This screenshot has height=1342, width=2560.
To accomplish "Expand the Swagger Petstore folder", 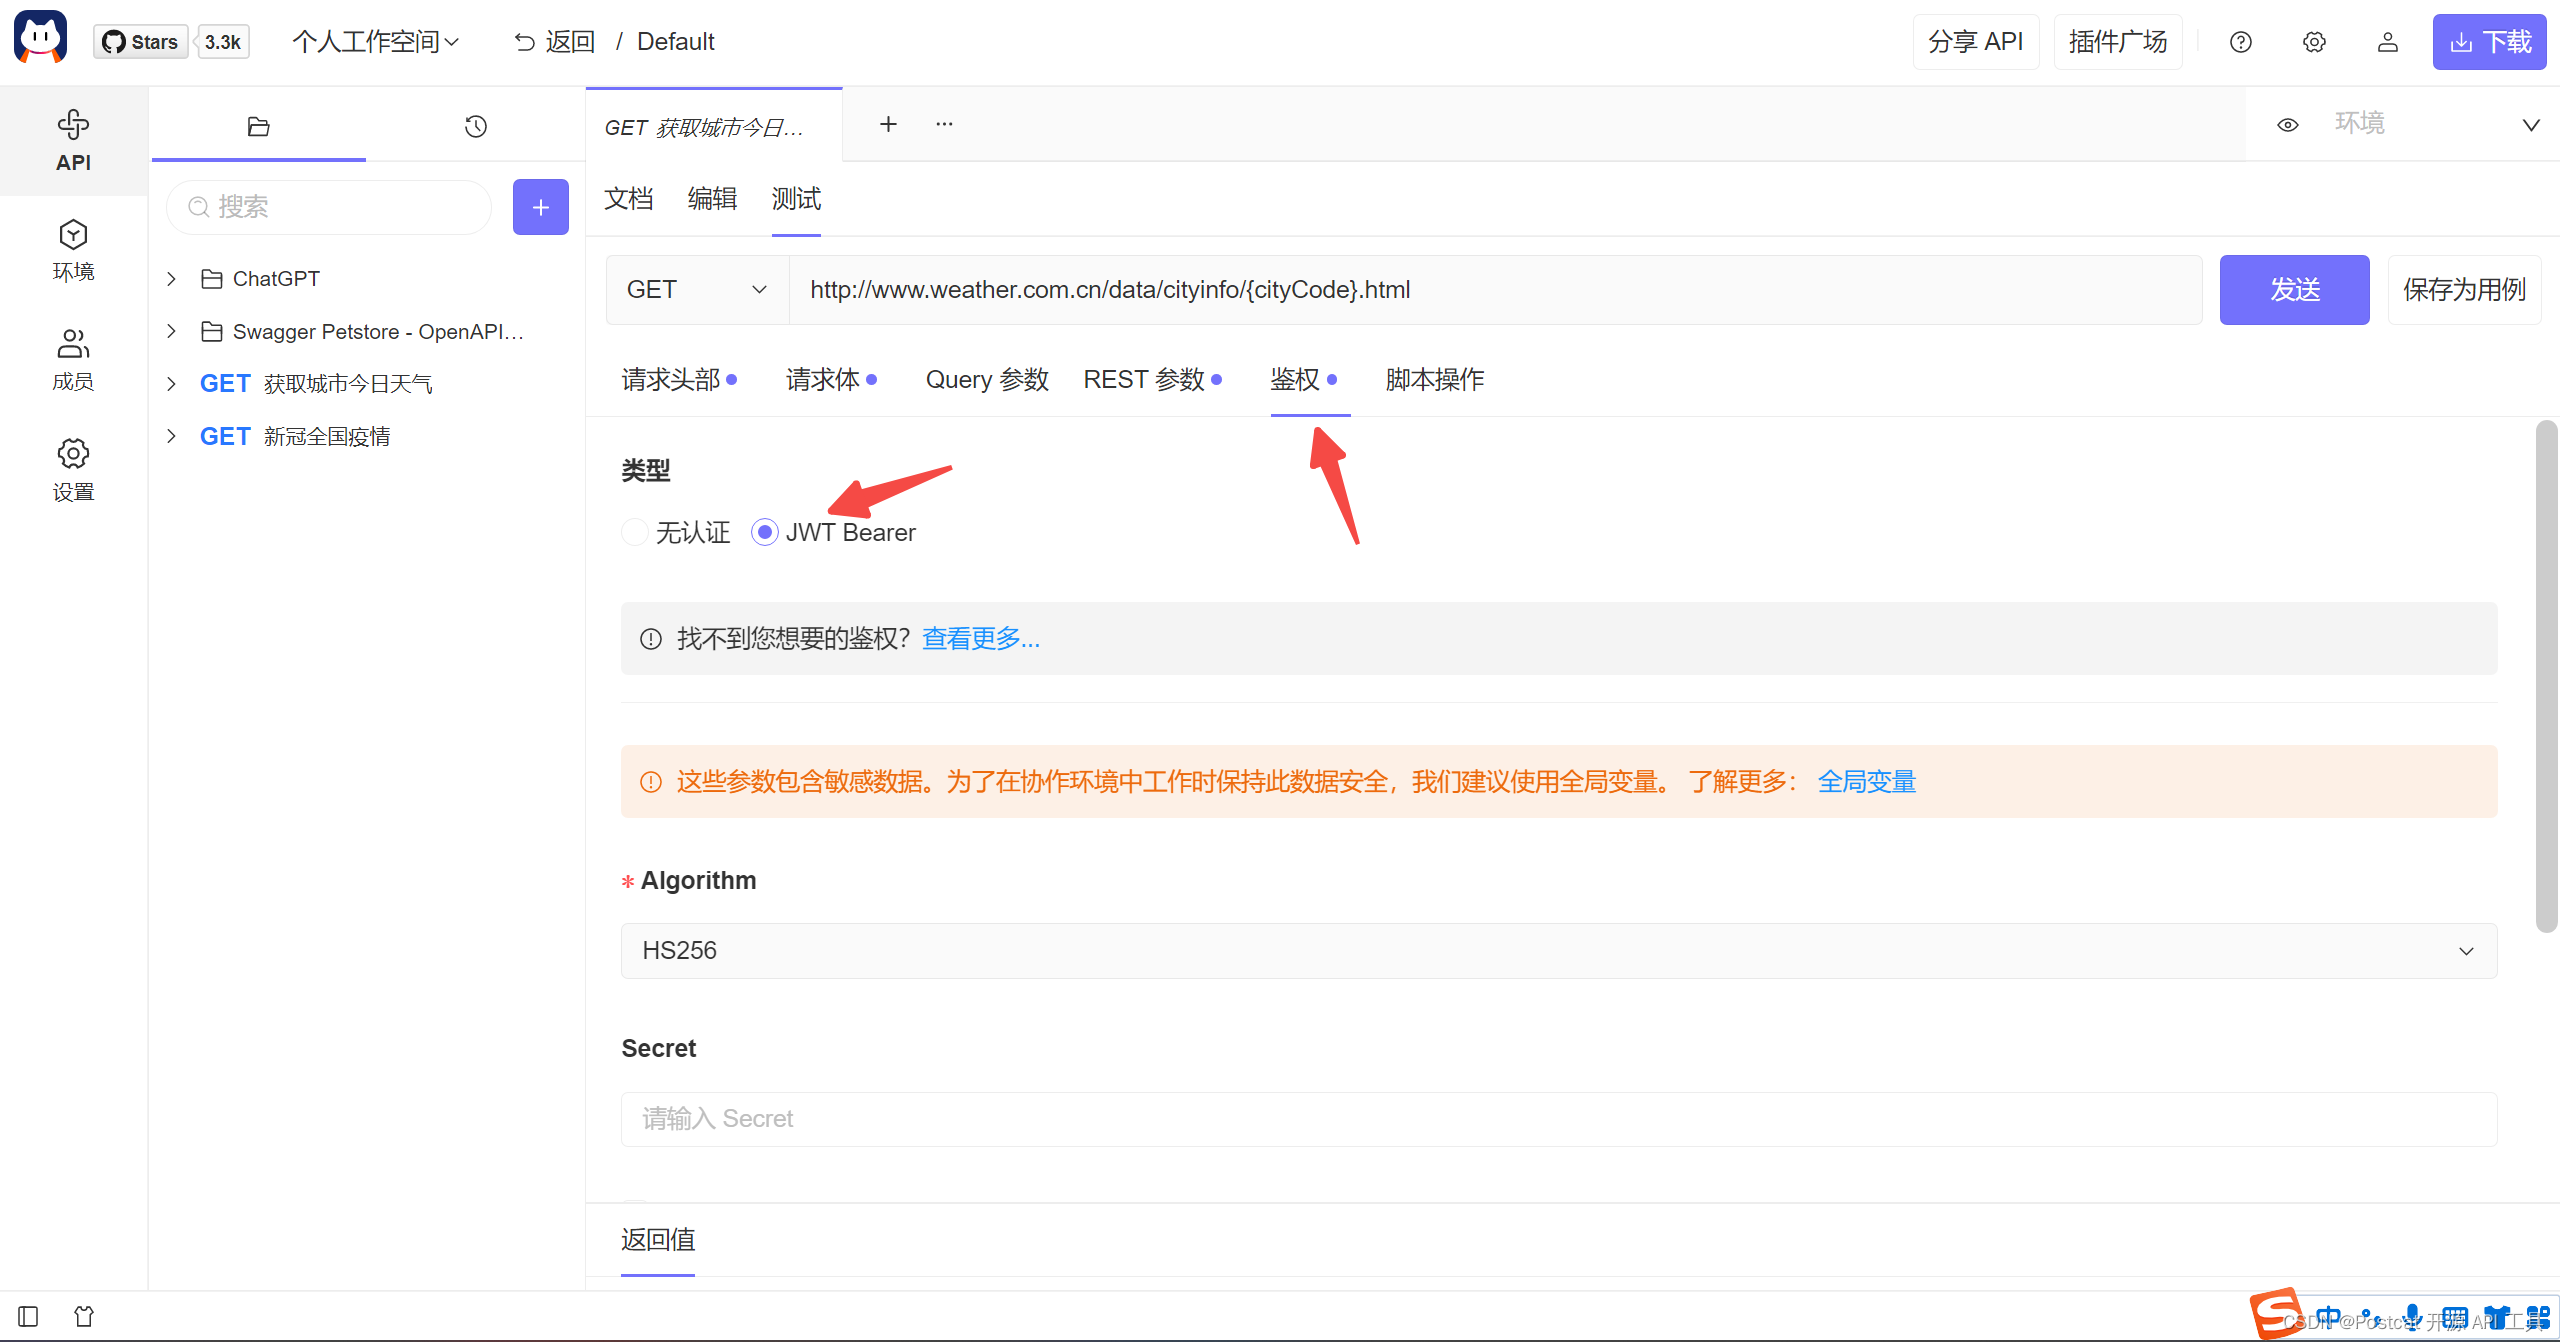I will coord(171,331).
